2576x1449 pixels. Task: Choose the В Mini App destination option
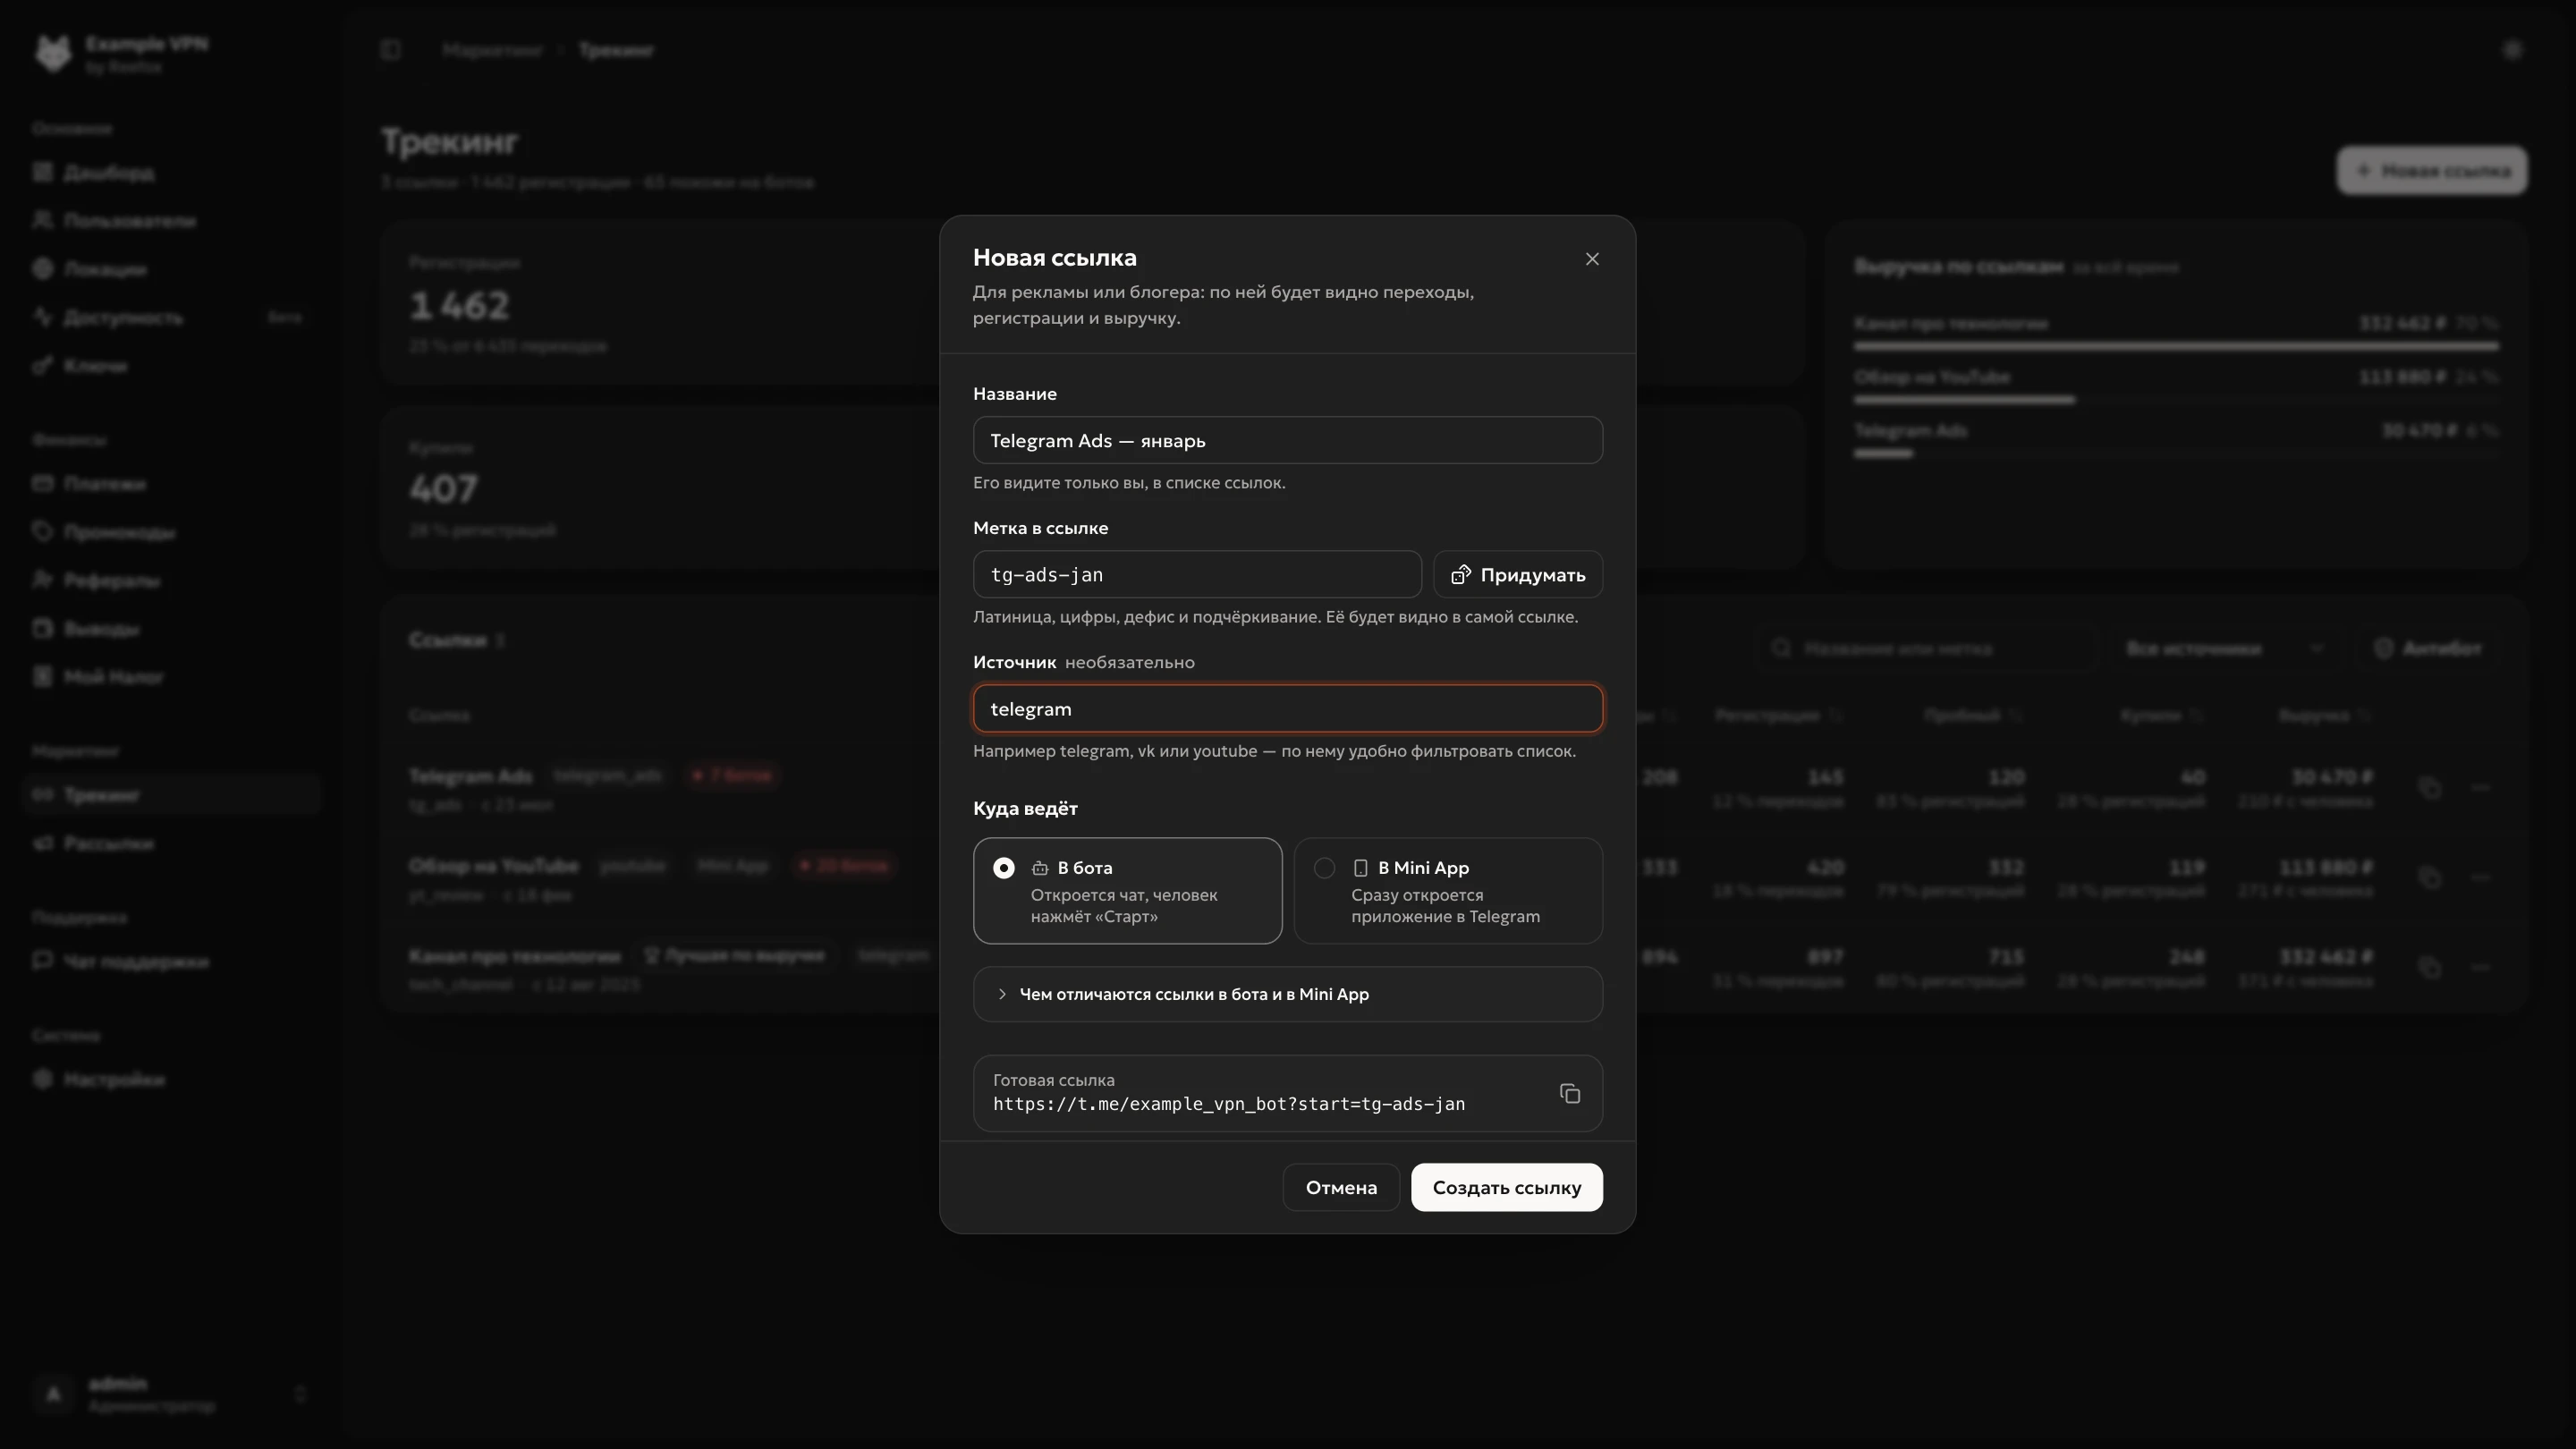click(1448, 891)
